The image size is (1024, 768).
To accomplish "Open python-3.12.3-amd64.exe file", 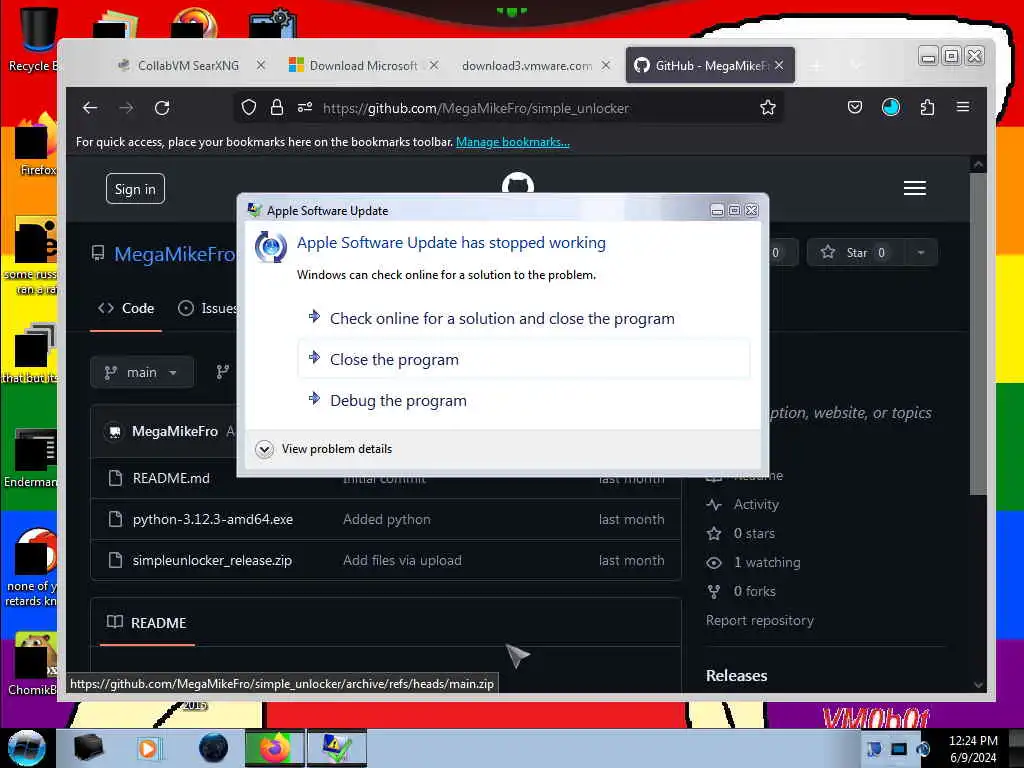I will coord(213,519).
